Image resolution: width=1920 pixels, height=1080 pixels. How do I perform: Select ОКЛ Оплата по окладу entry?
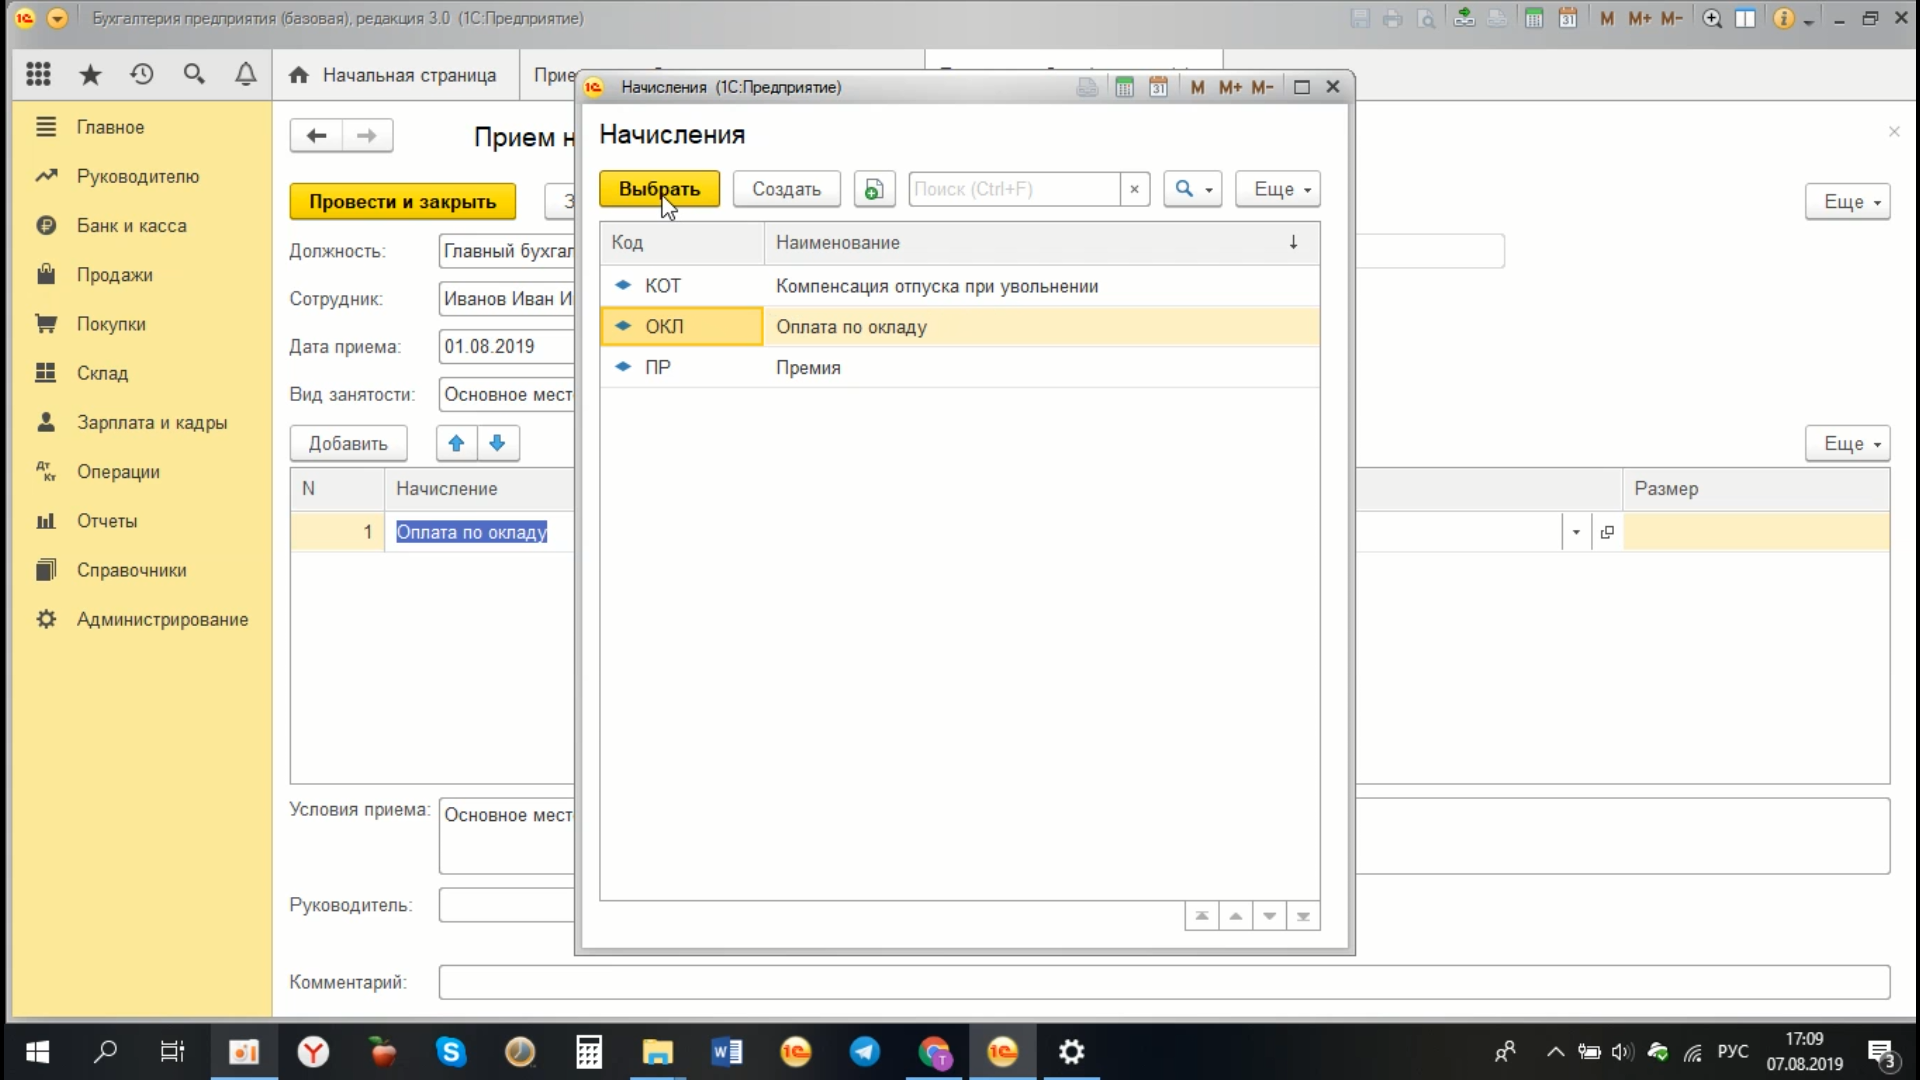[961, 326]
